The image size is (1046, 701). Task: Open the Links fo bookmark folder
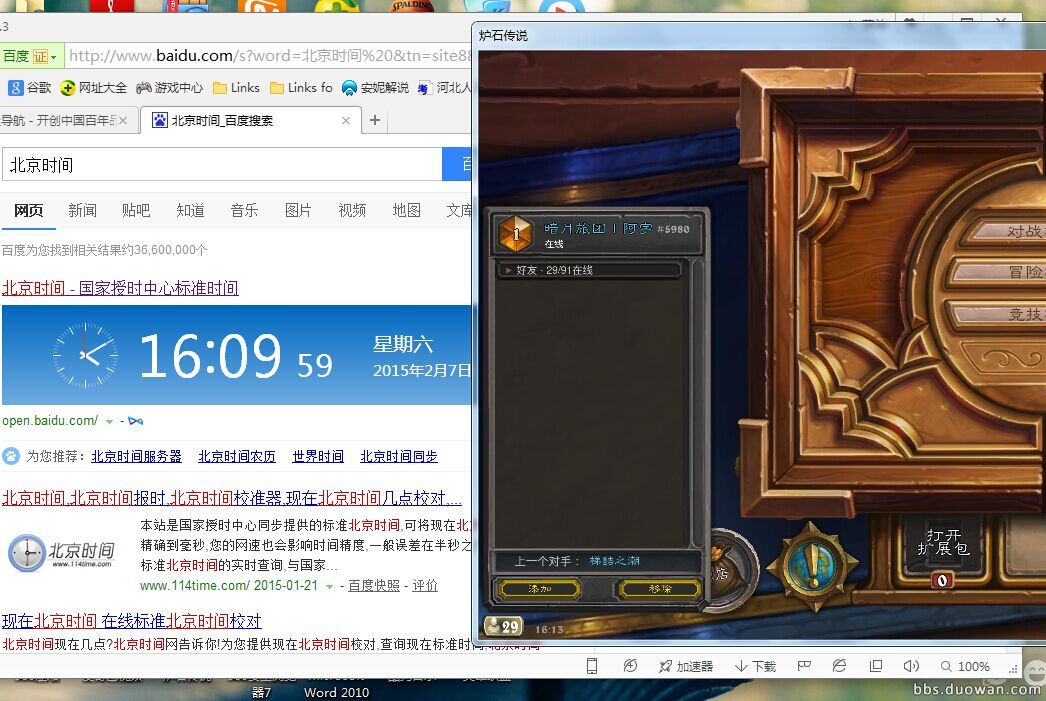[x=301, y=87]
